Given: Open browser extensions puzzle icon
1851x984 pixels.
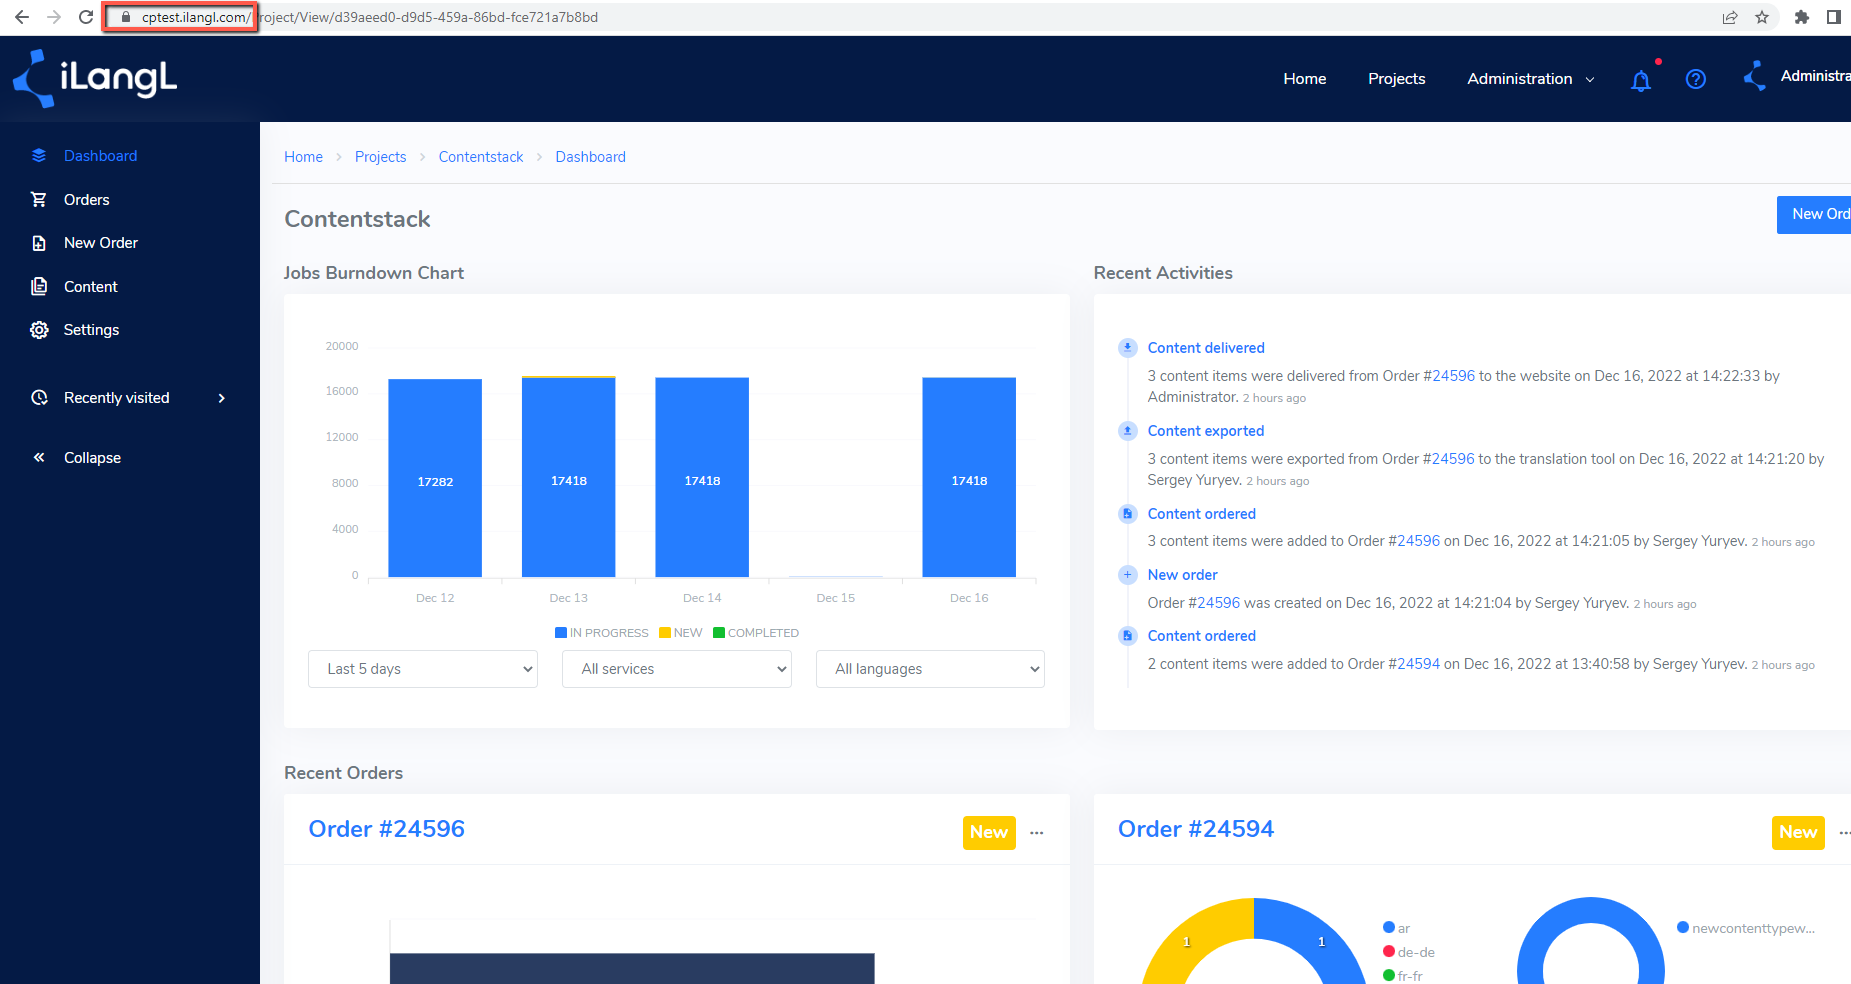Looking at the screenshot, I should click(1802, 17).
